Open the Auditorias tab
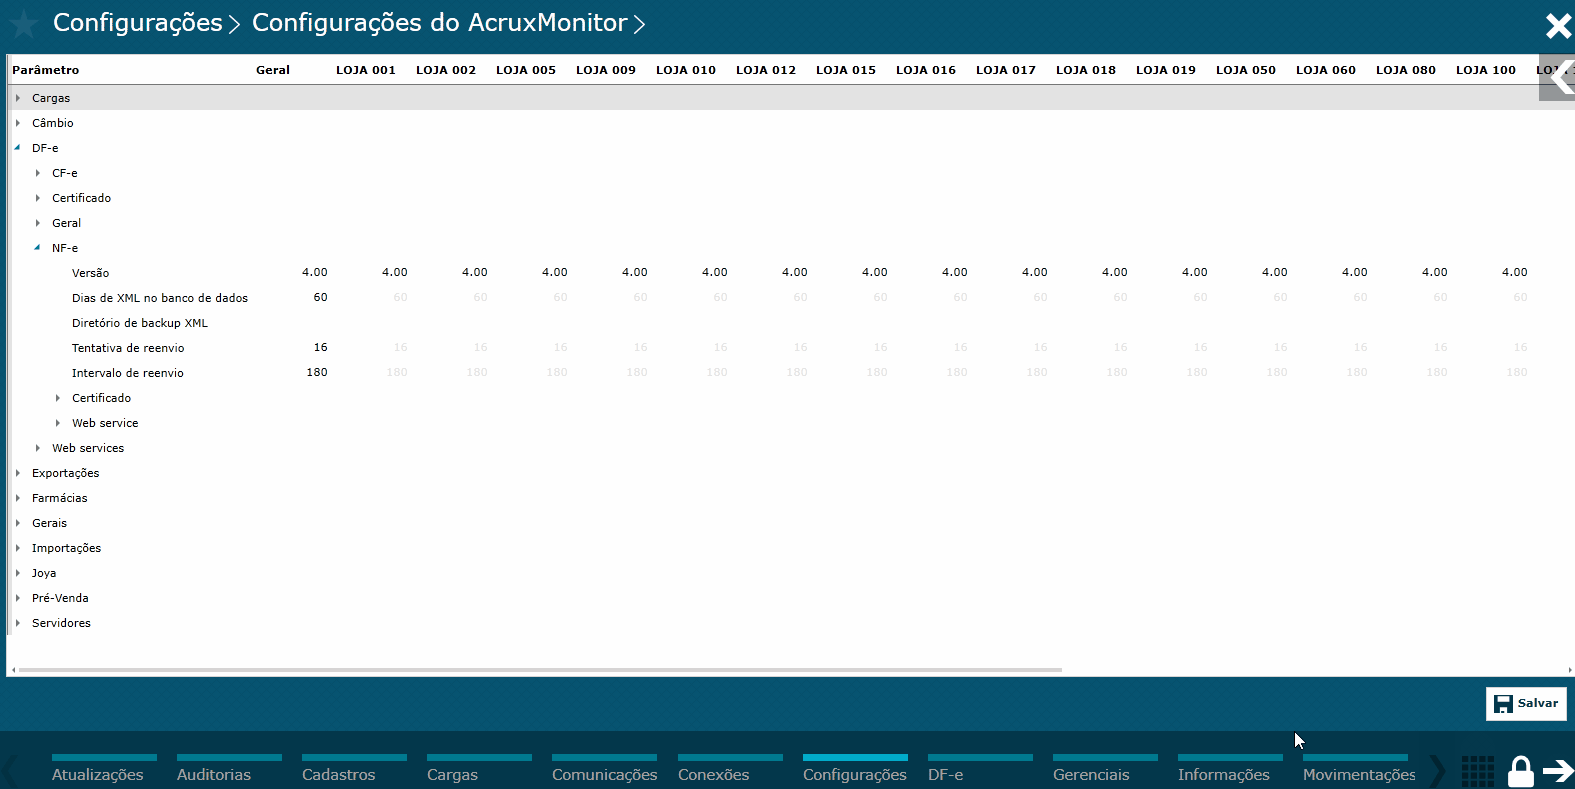This screenshot has height=789, width=1575. pos(229,770)
